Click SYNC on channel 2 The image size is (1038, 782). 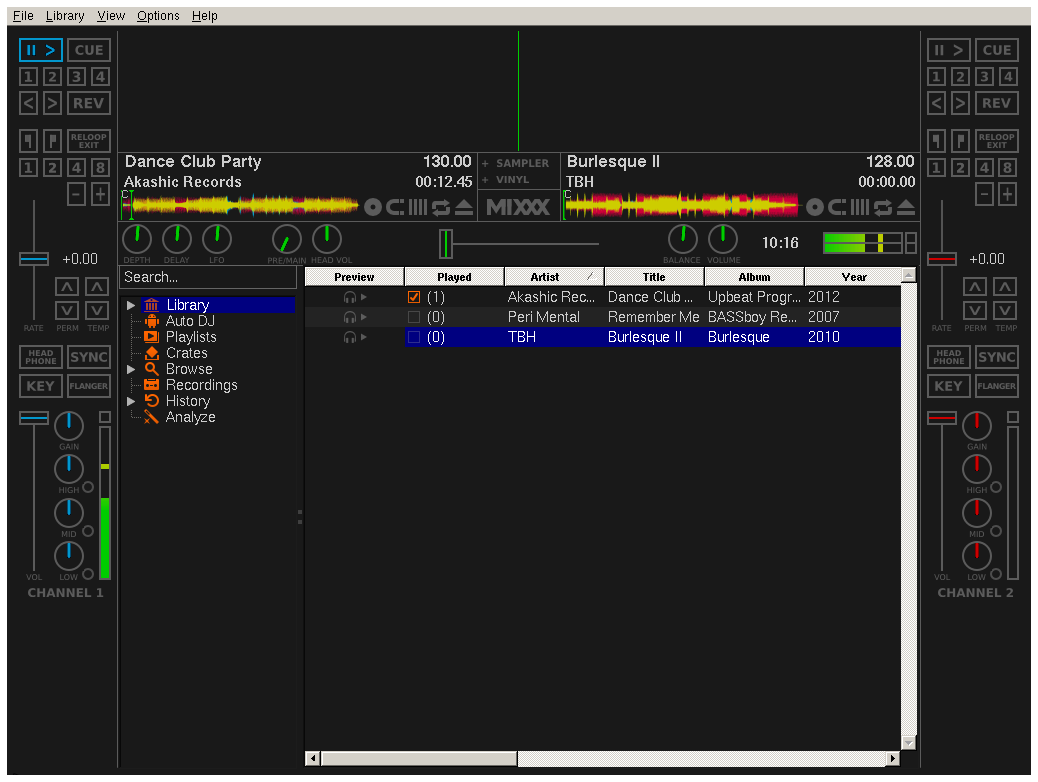tap(996, 357)
